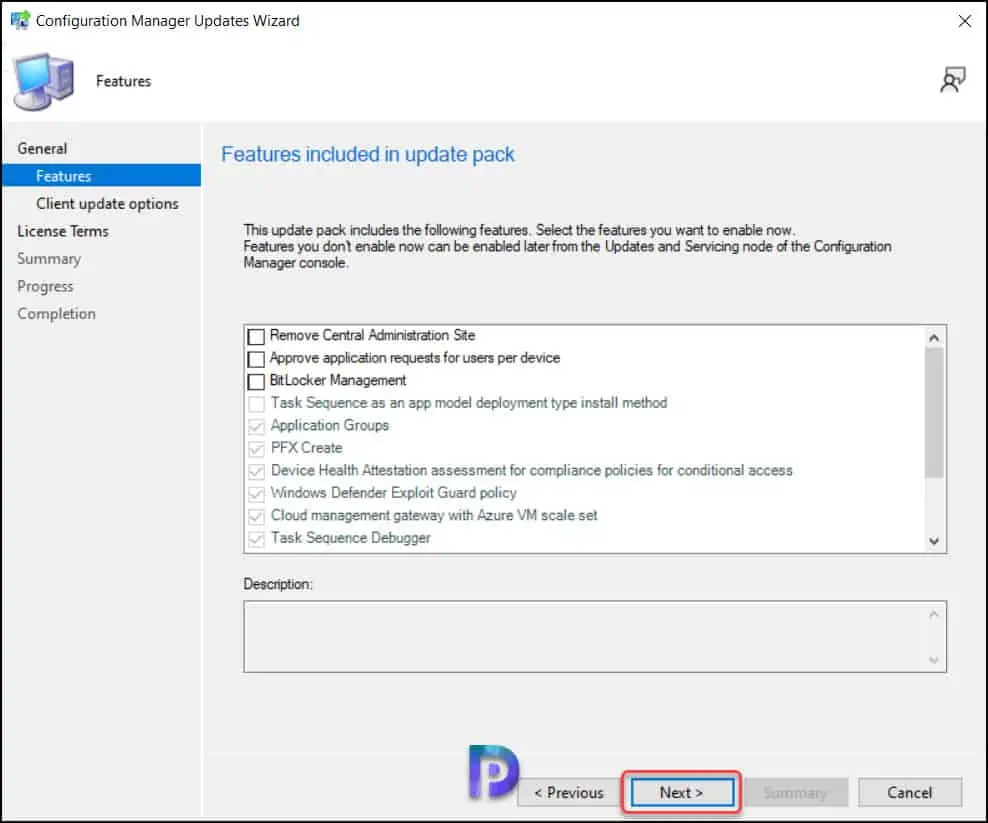Select General in the wizard sidebar

tap(42, 149)
